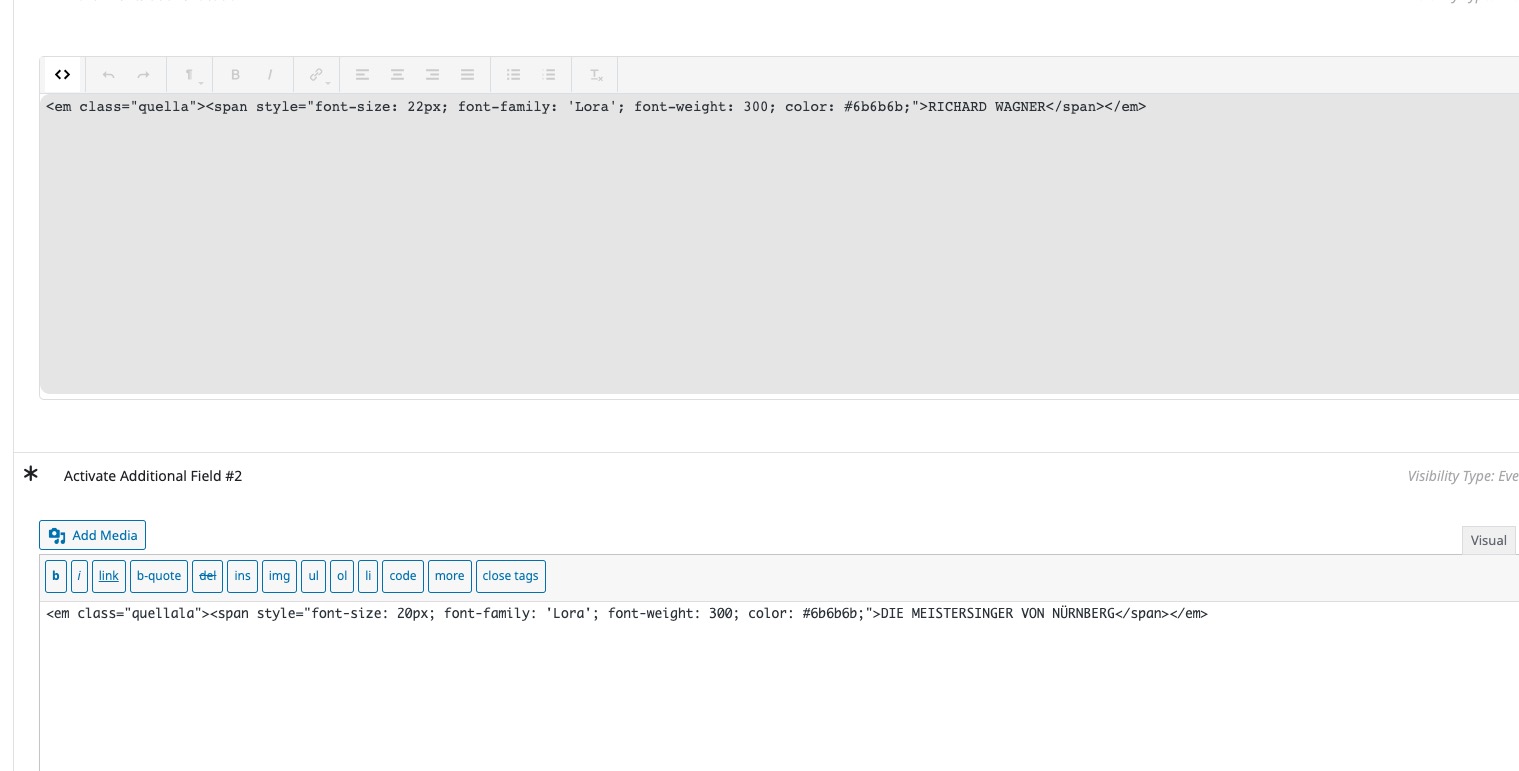Insert a bulleted list

tap(513, 75)
